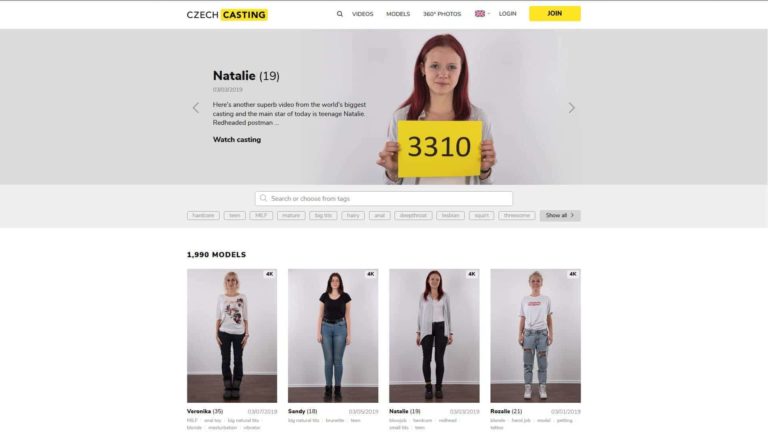768x432 pixels.
Task: Click the Czech Casting logo
Action: point(227,15)
